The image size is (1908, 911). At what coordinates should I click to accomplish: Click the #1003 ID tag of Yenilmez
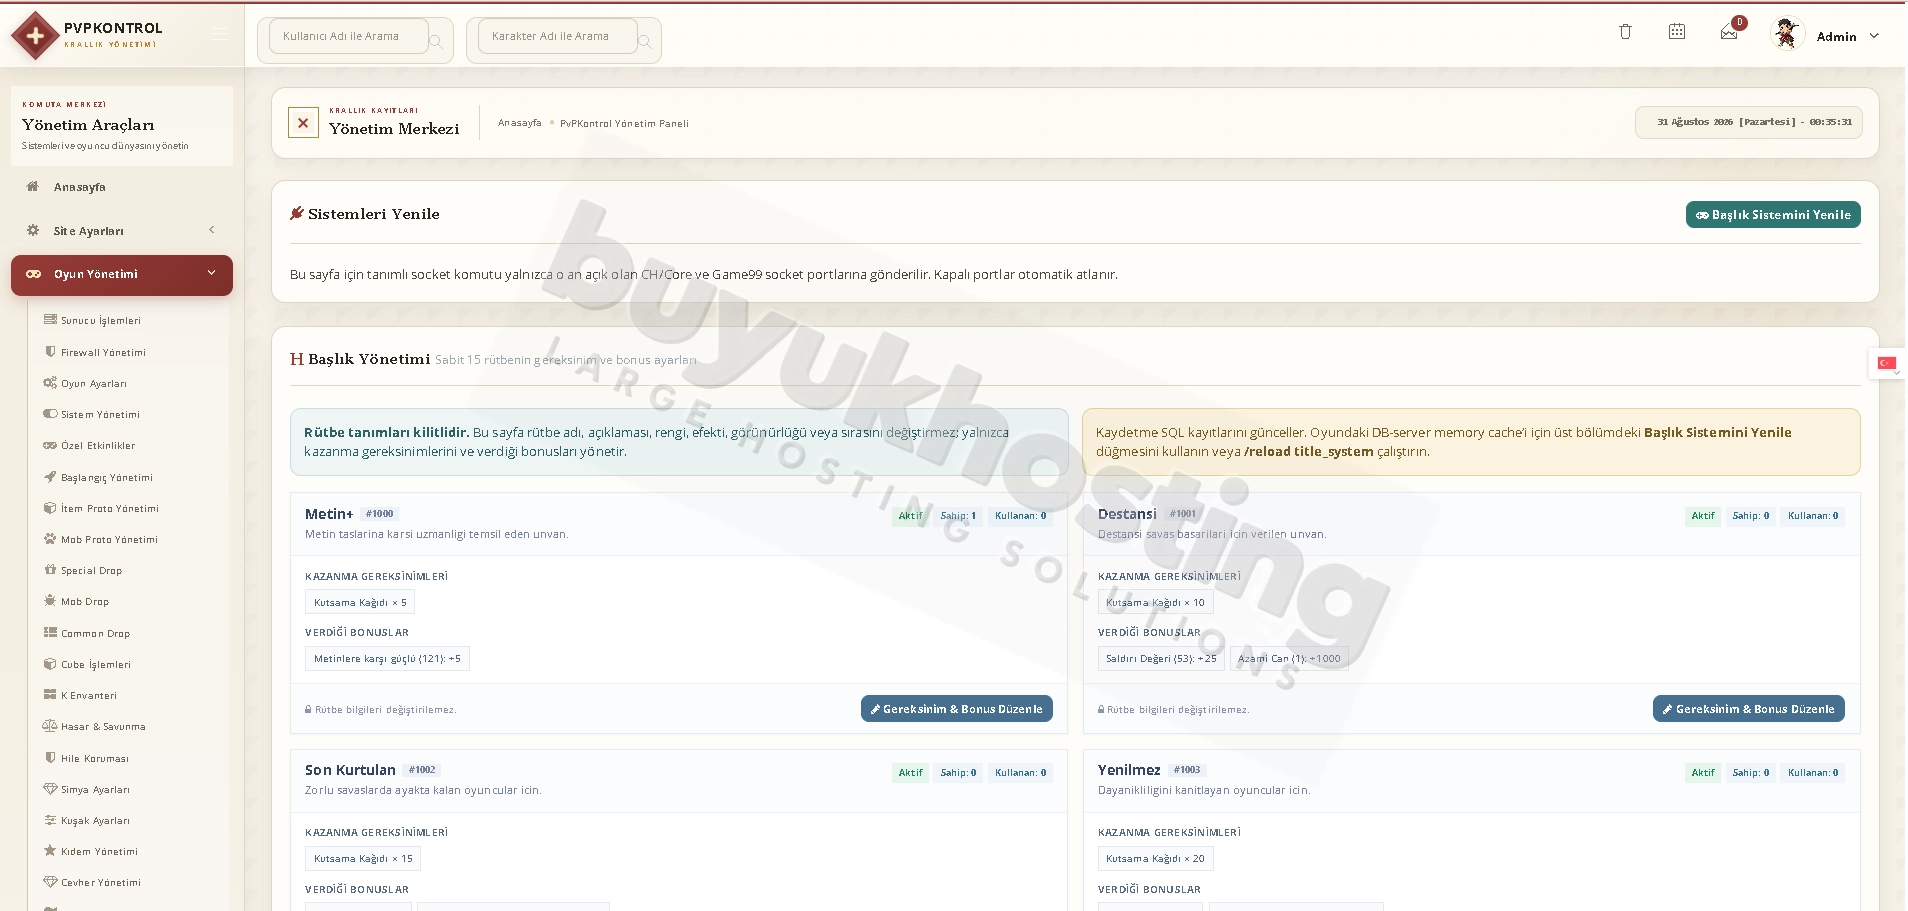[x=1187, y=770]
